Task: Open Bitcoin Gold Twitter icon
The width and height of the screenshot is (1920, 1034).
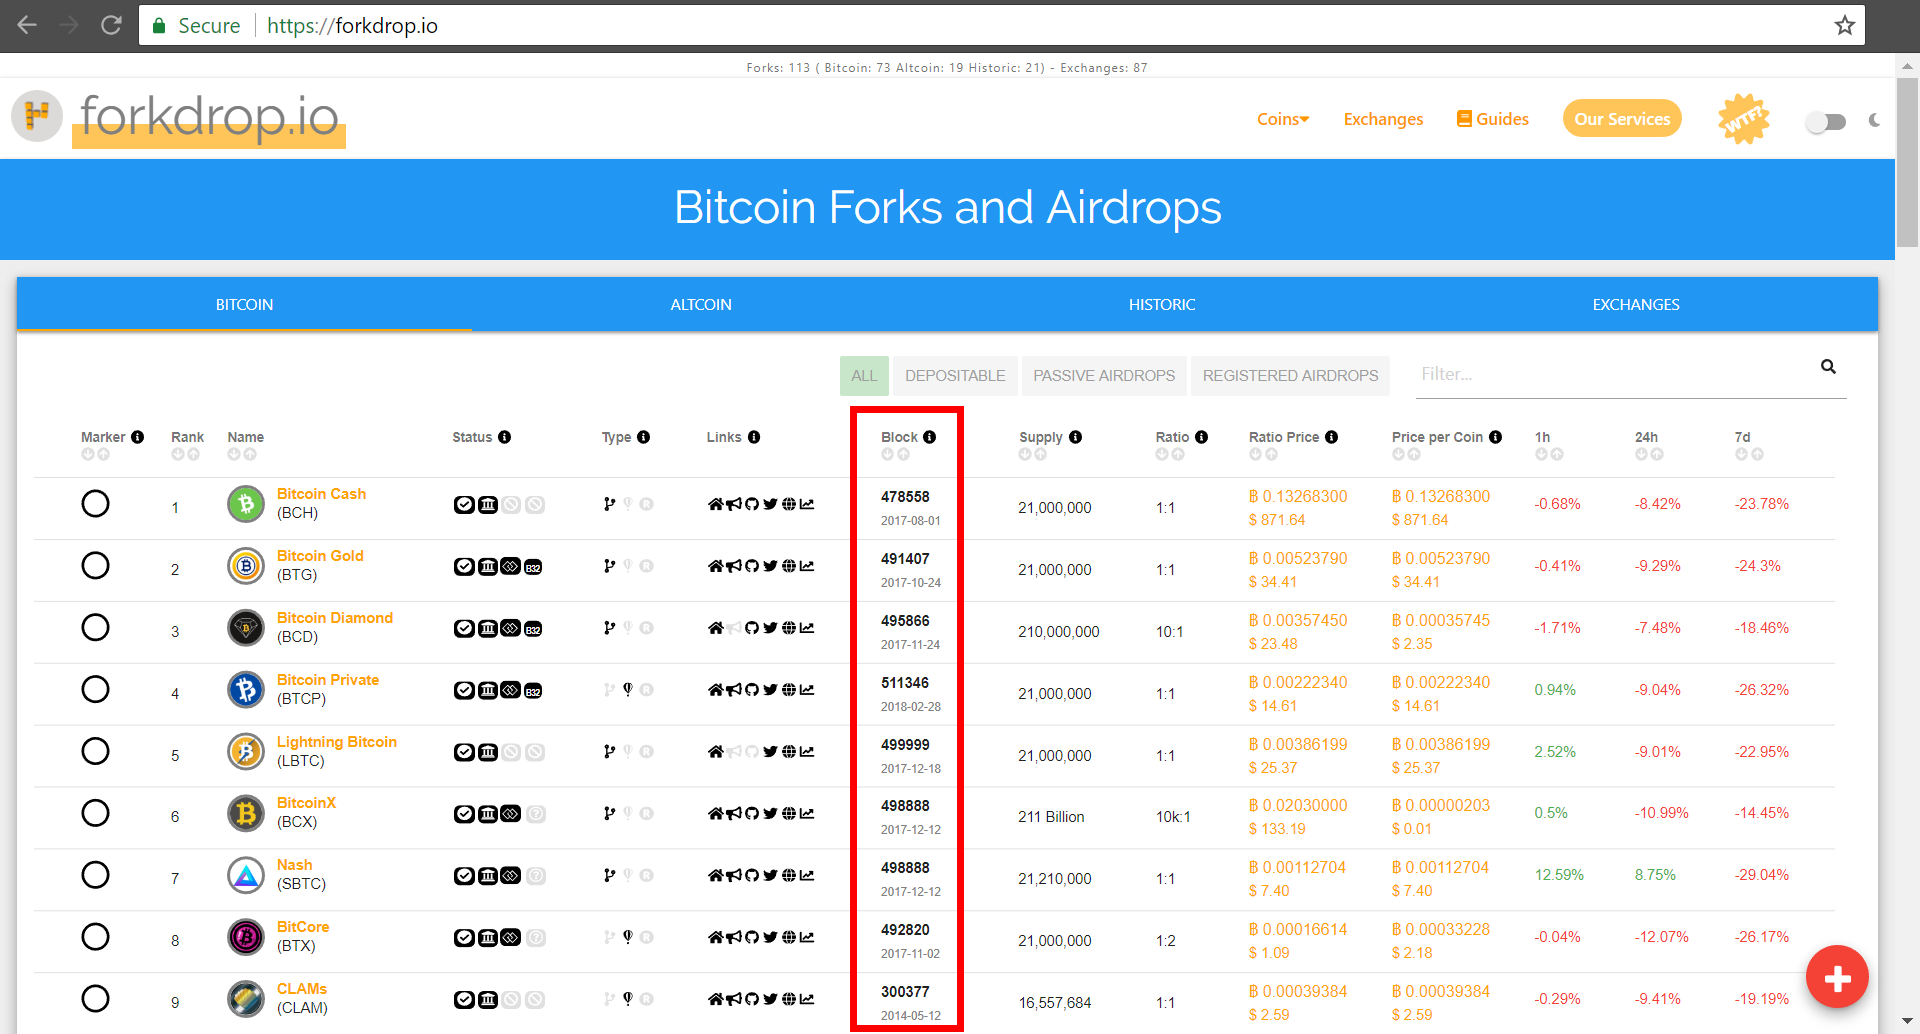Action: (770, 566)
